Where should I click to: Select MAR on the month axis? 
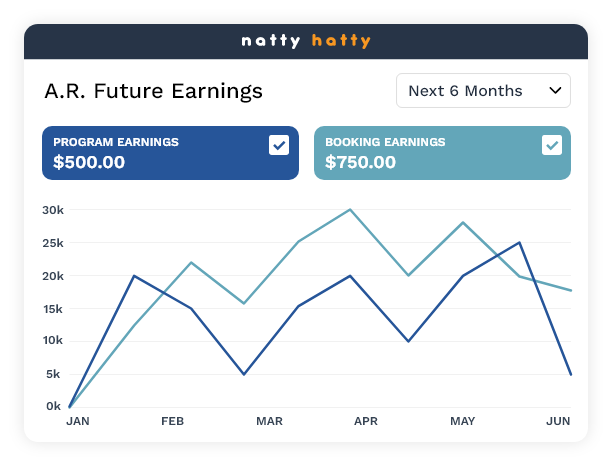[x=269, y=422]
